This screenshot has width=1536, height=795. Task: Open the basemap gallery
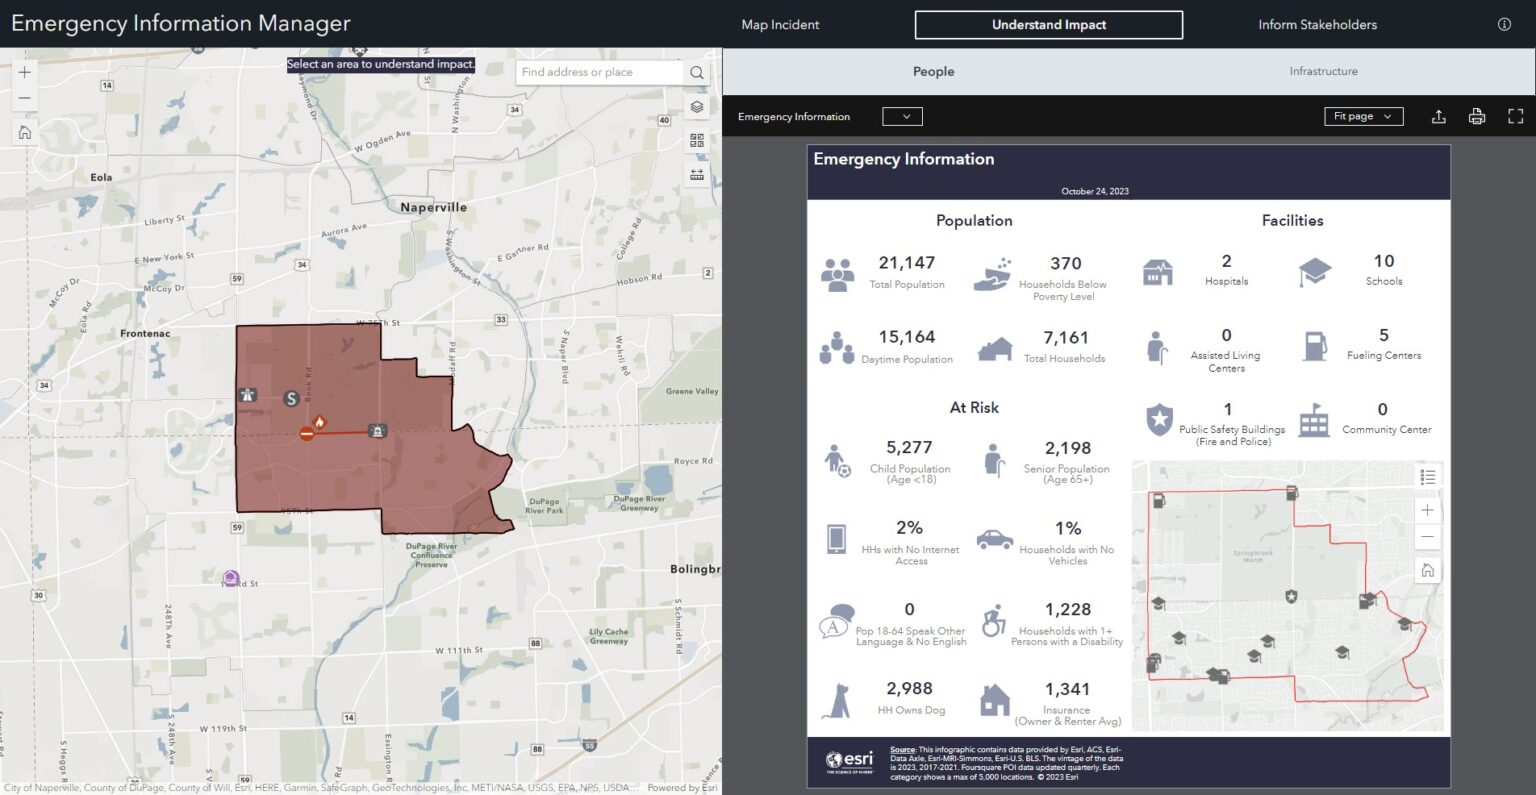[697, 139]
